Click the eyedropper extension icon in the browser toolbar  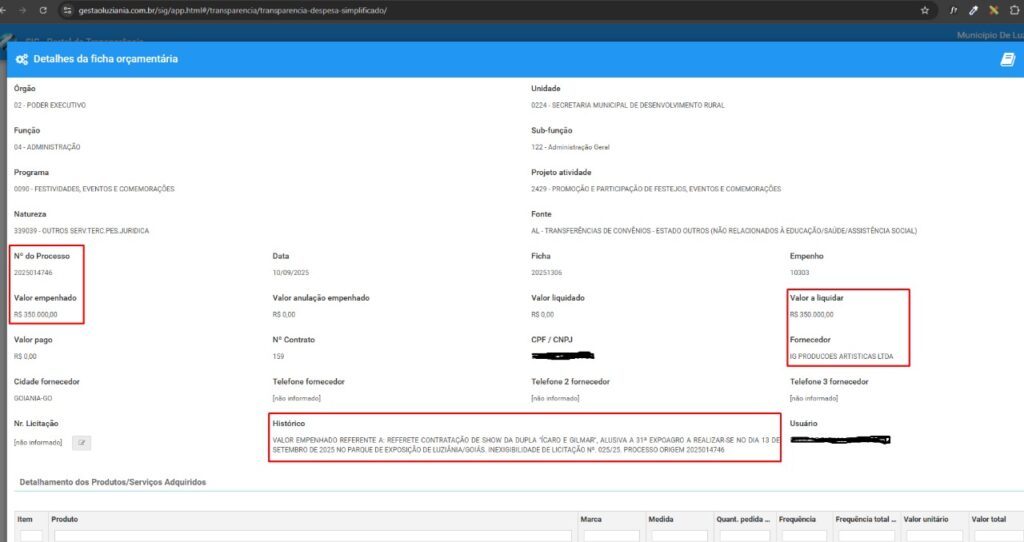[x=973, y=9]
